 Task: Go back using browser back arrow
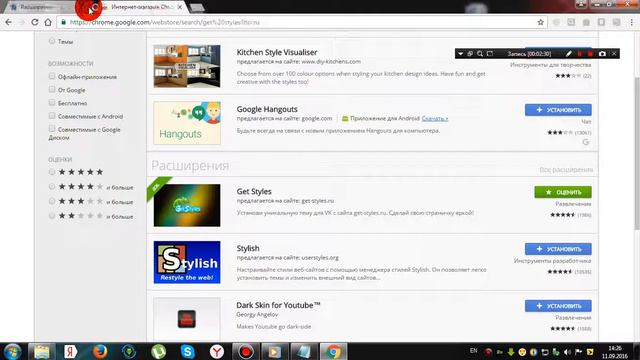click(9, 22)
